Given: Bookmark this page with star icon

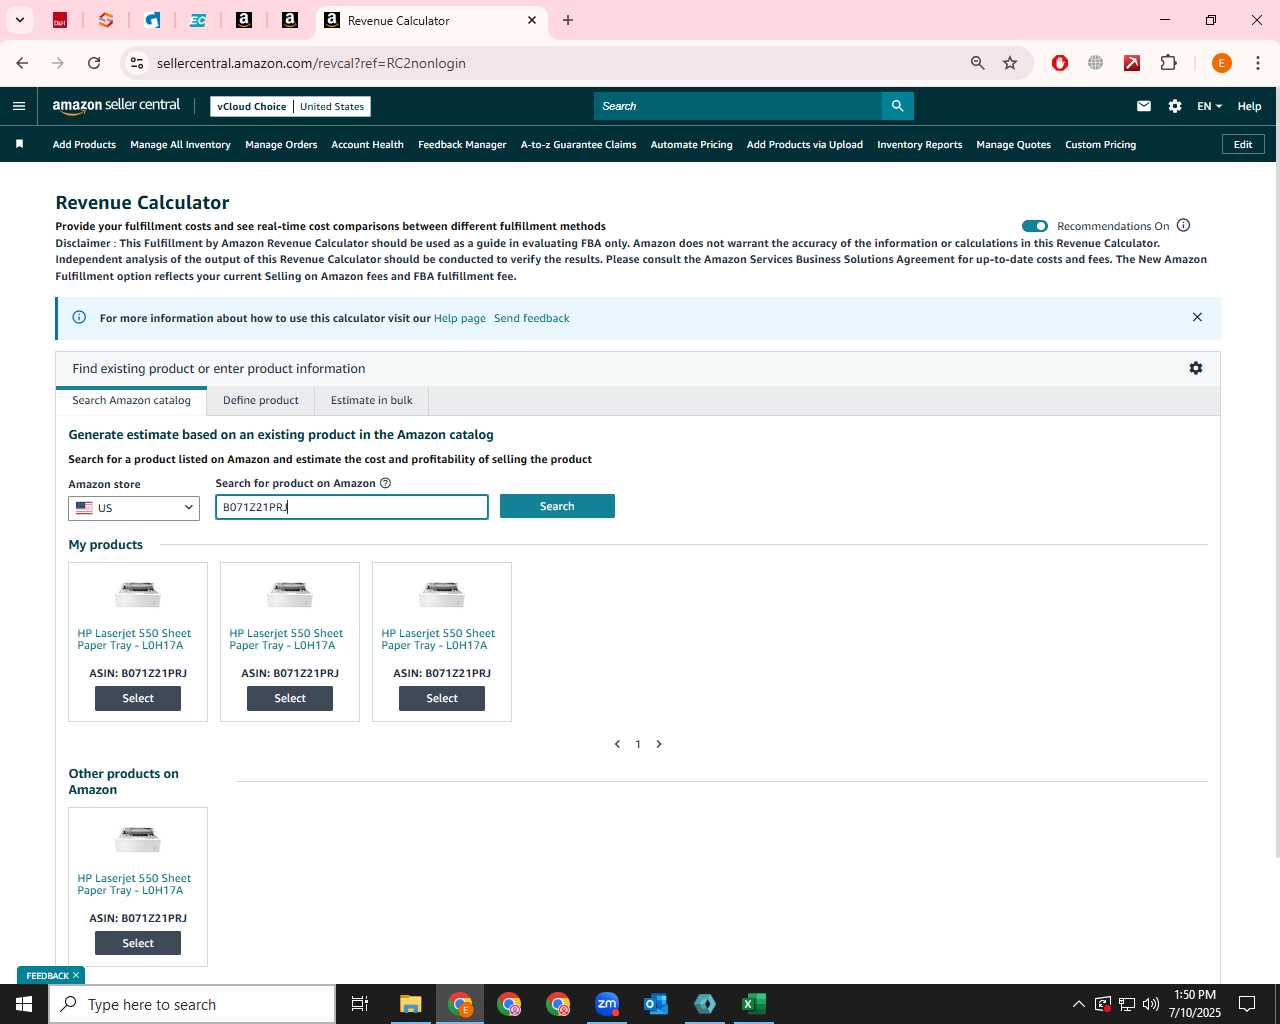Looking at the screenshot, I should pyautogui.click(x=1010, y=63).
